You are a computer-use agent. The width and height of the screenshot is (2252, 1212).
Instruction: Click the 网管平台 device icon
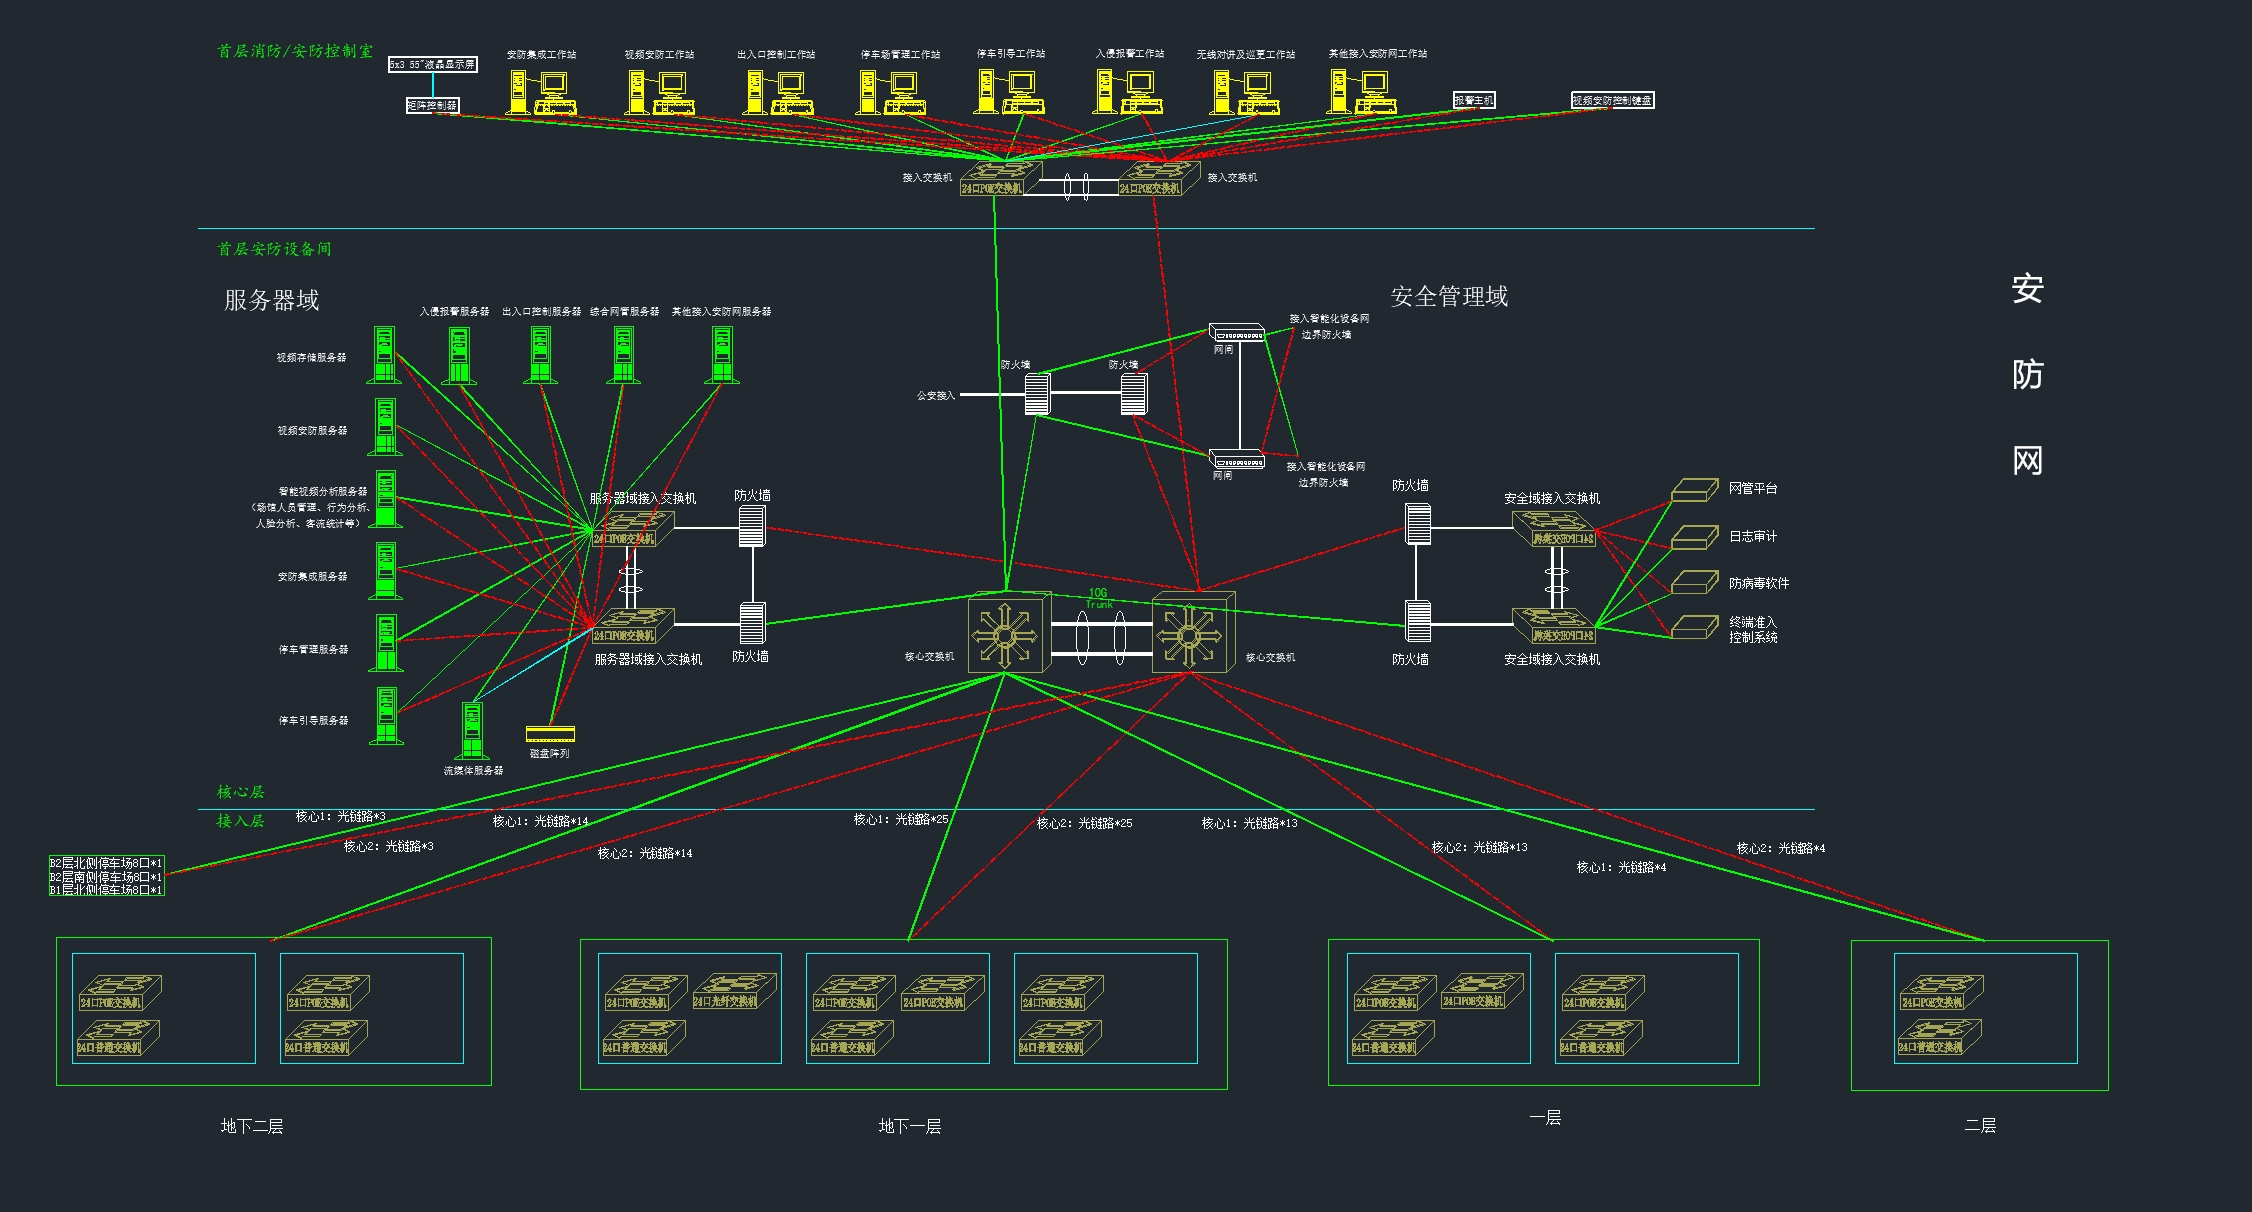coord(1694,490)
